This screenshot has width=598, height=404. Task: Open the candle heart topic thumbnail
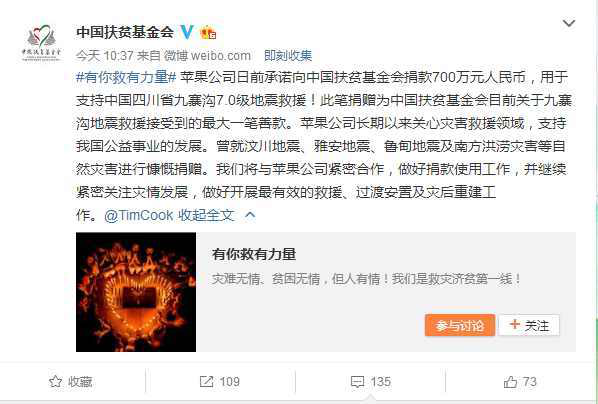pos(136,292)
